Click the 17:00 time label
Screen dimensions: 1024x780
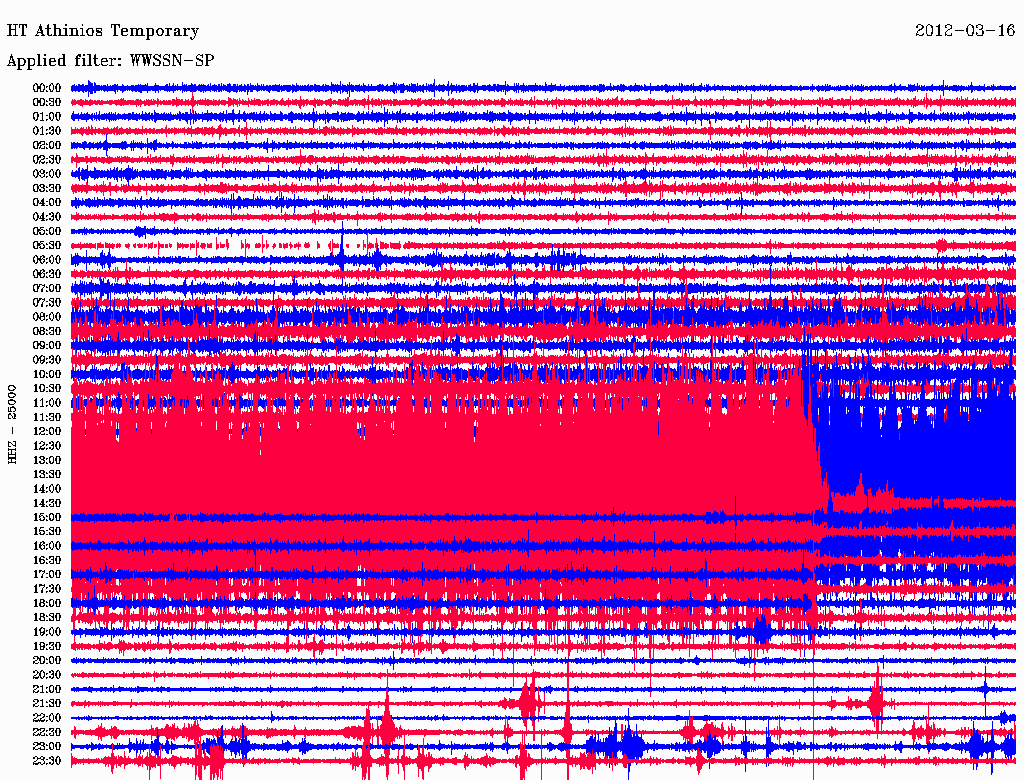[x=47, y=574]
